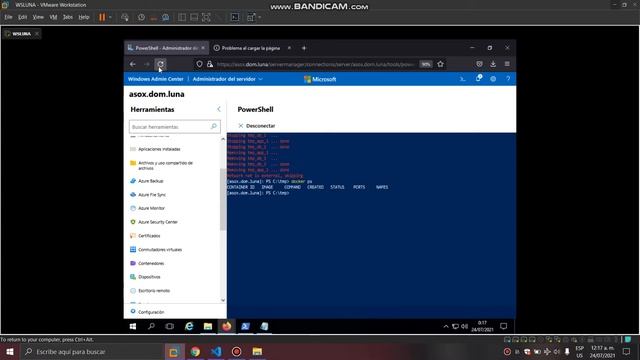Show hidden icons in guest tray
This screenshot has width=640, height=360.
click(446, 326)
